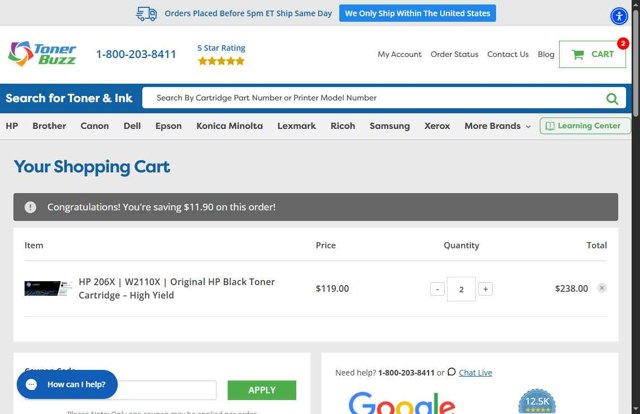
Task: Select the Xerox brand menu item
Action: [437, 126]
